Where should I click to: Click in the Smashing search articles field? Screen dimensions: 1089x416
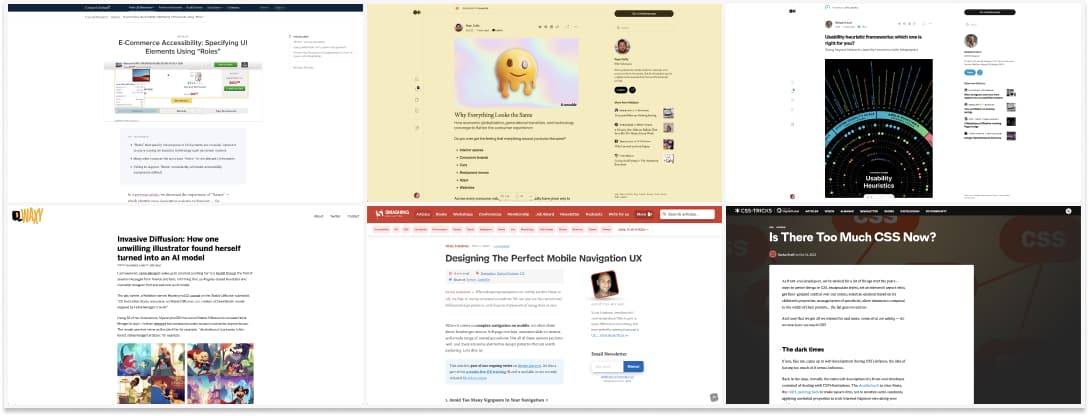(690, 214)
